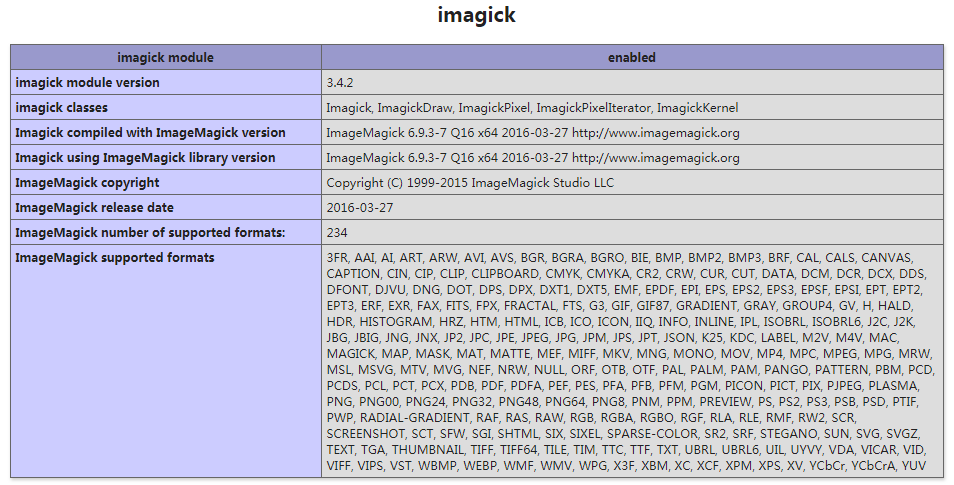Viewport: 954px width, 485px height.
Task: Select the supported formats count "234"
Action: coord(337,233)
